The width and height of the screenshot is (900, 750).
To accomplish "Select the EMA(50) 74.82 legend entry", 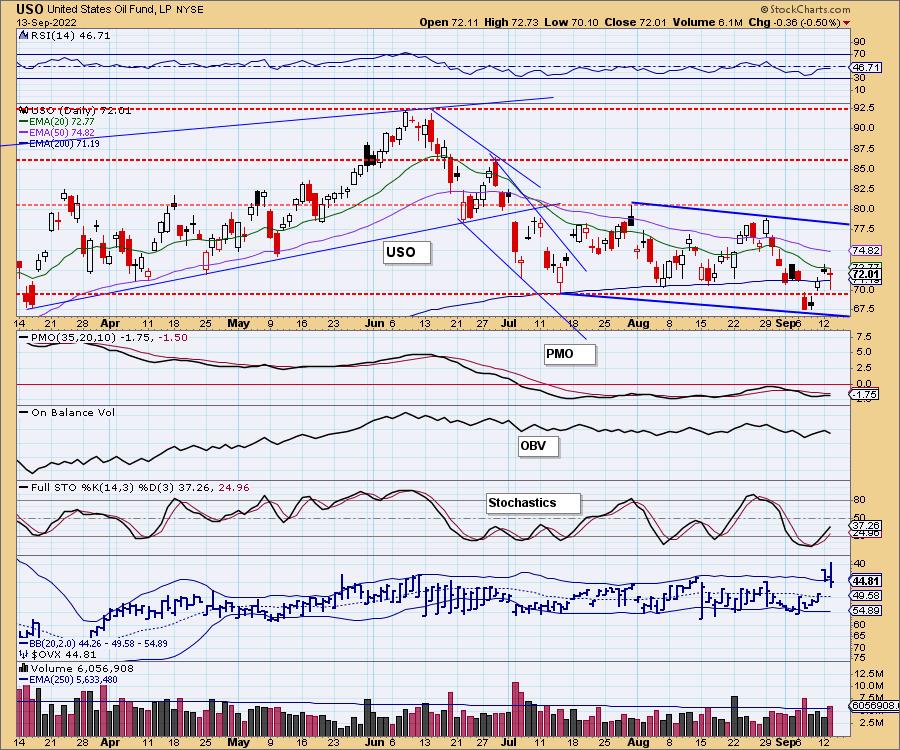I will pyautogui.click(x=57, y=133).
